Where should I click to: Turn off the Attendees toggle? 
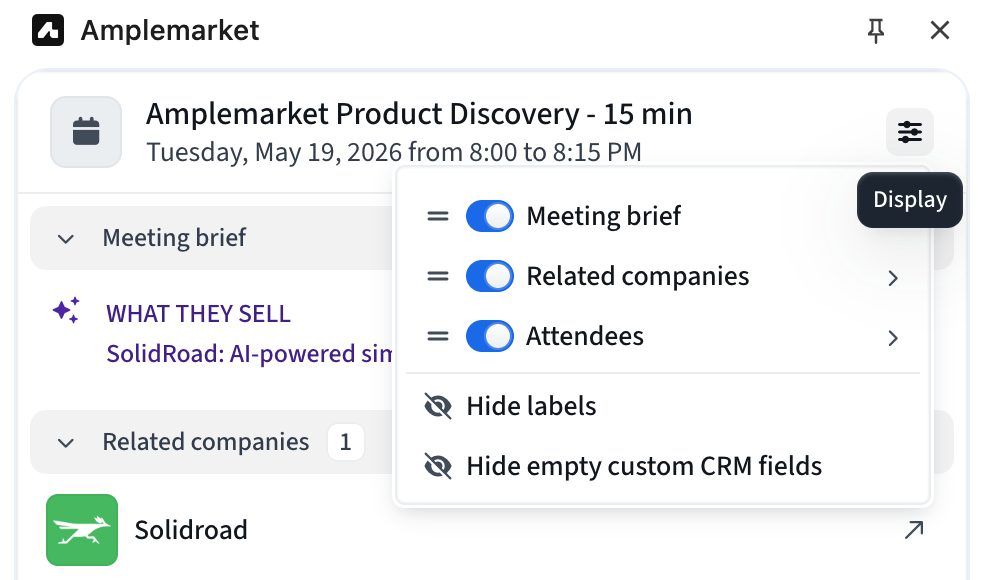tap(489, 336)
